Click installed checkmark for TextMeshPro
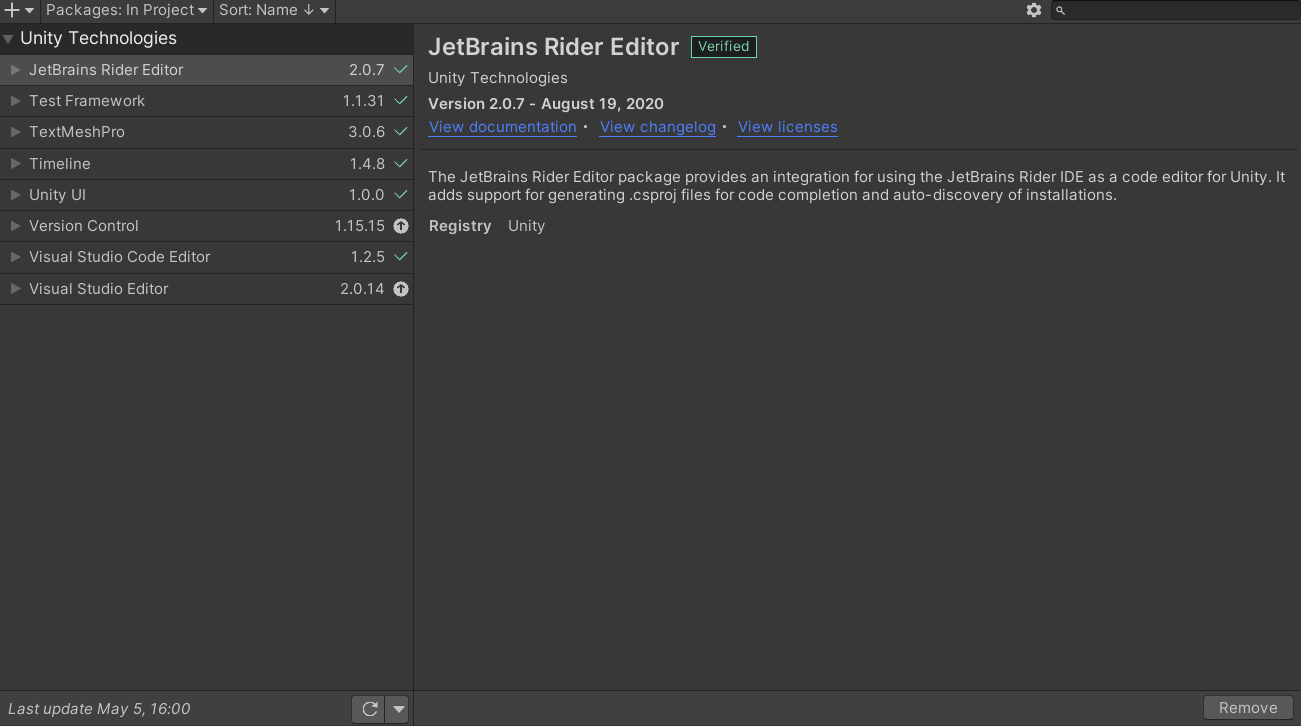The height and width of the screenshot is (726, 1301). pos(401,132)
